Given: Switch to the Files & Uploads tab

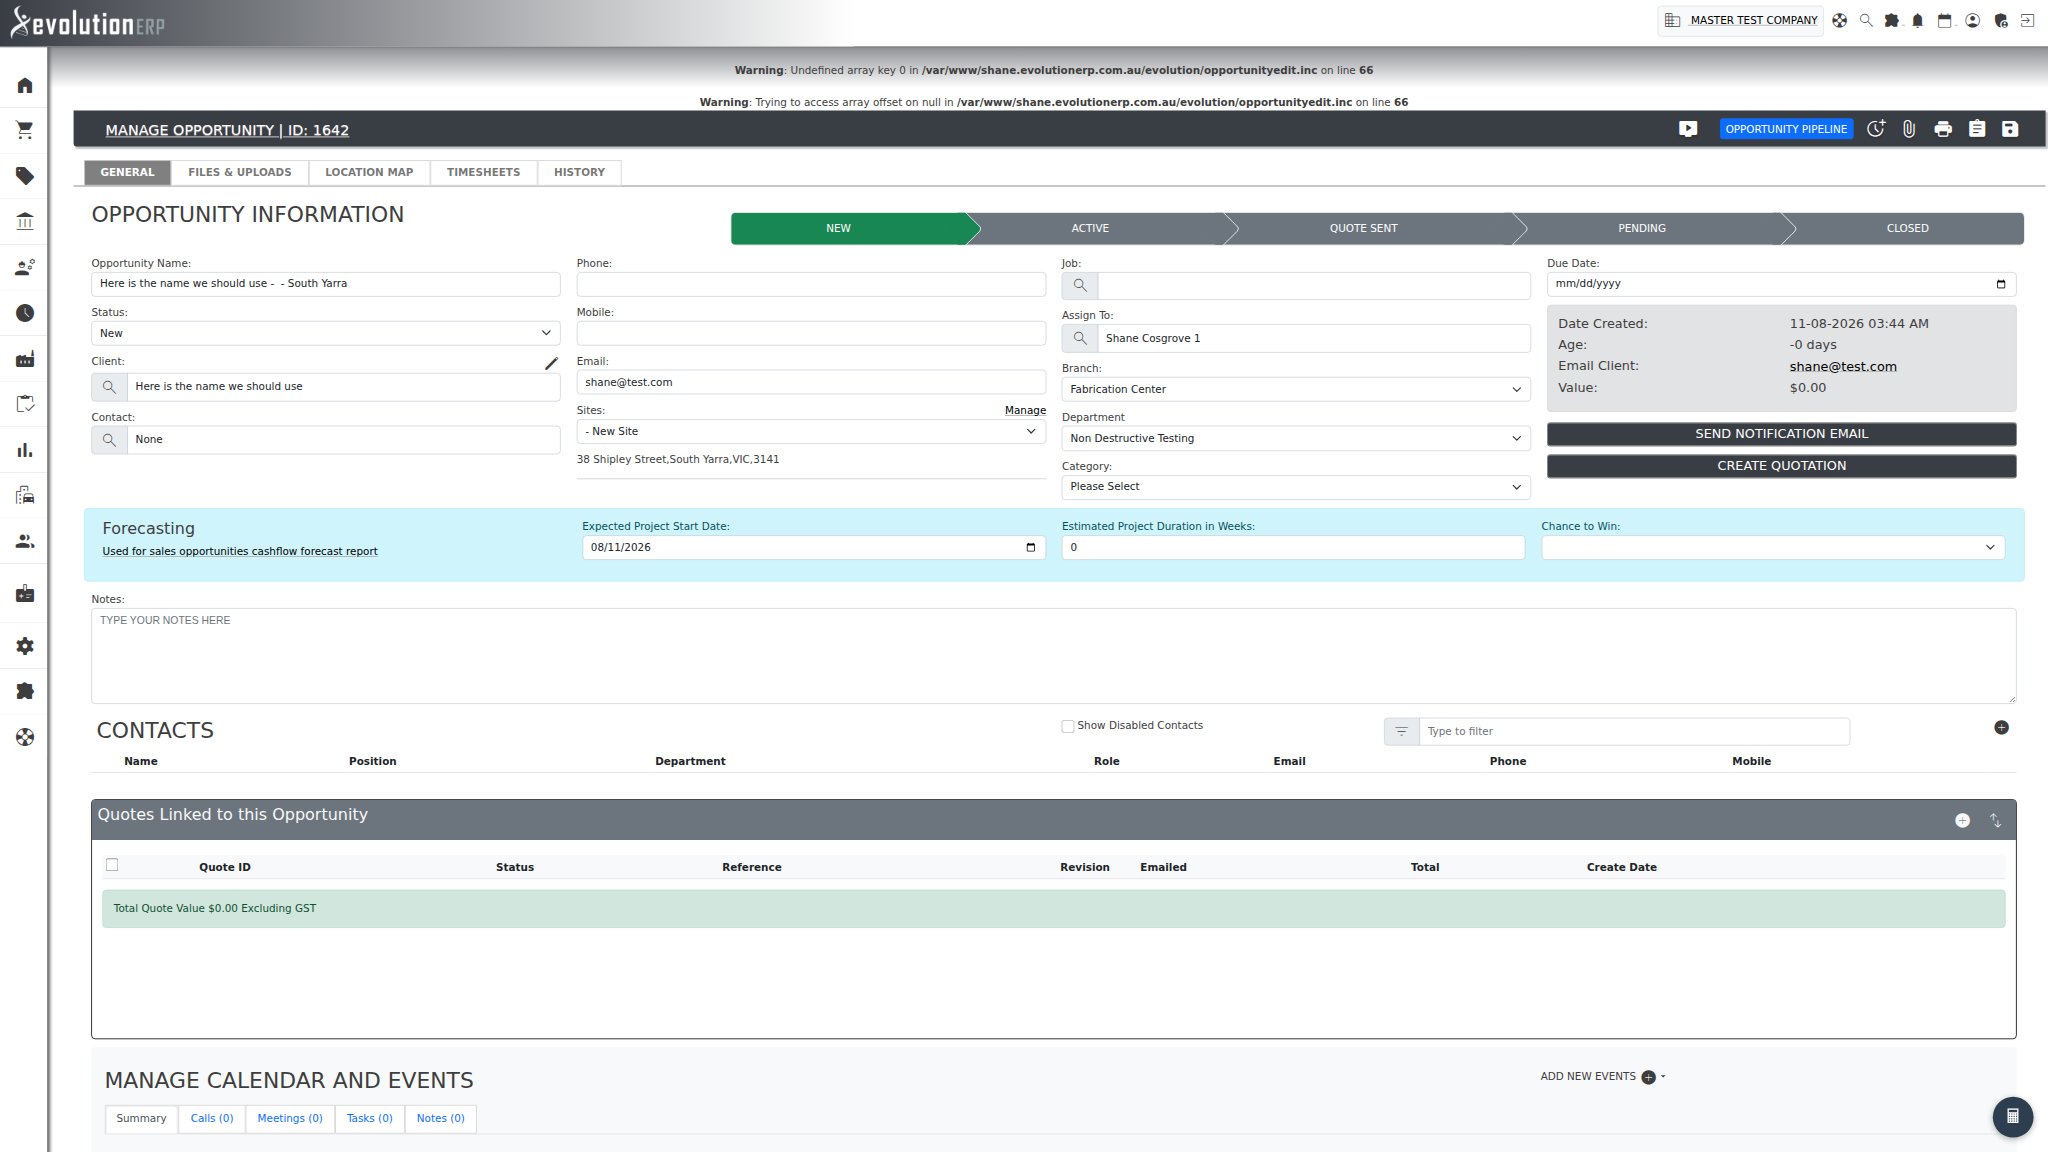Looking at the screenshot, I should [240, 172].
